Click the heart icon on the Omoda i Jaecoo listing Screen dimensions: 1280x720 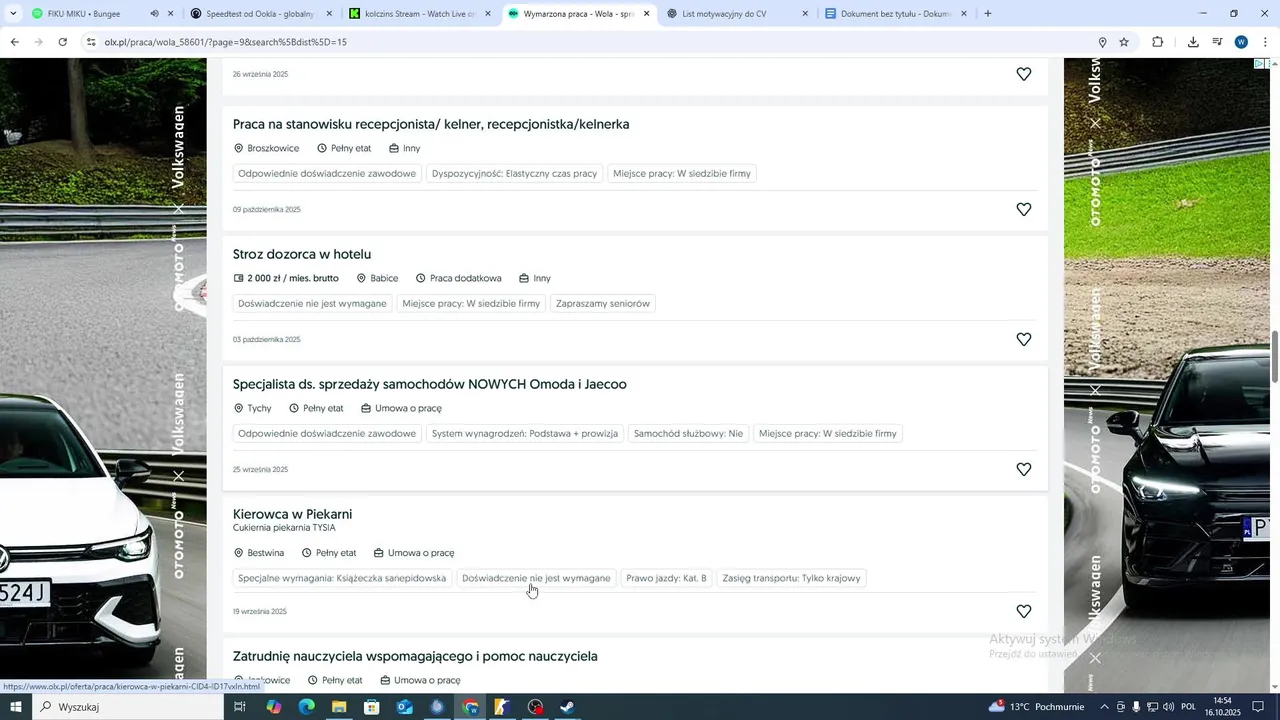1024,469
